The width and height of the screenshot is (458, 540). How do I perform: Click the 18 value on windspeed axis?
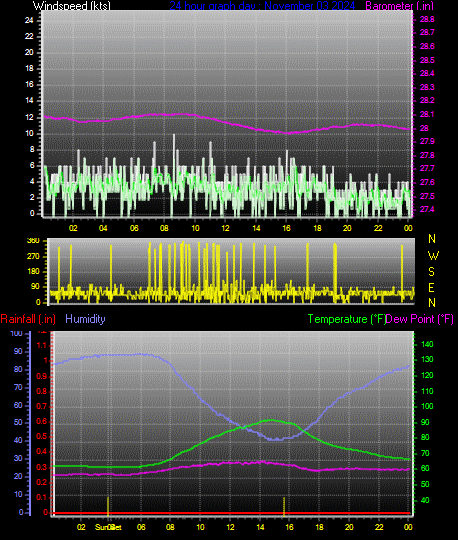click(x=29, y=69)
